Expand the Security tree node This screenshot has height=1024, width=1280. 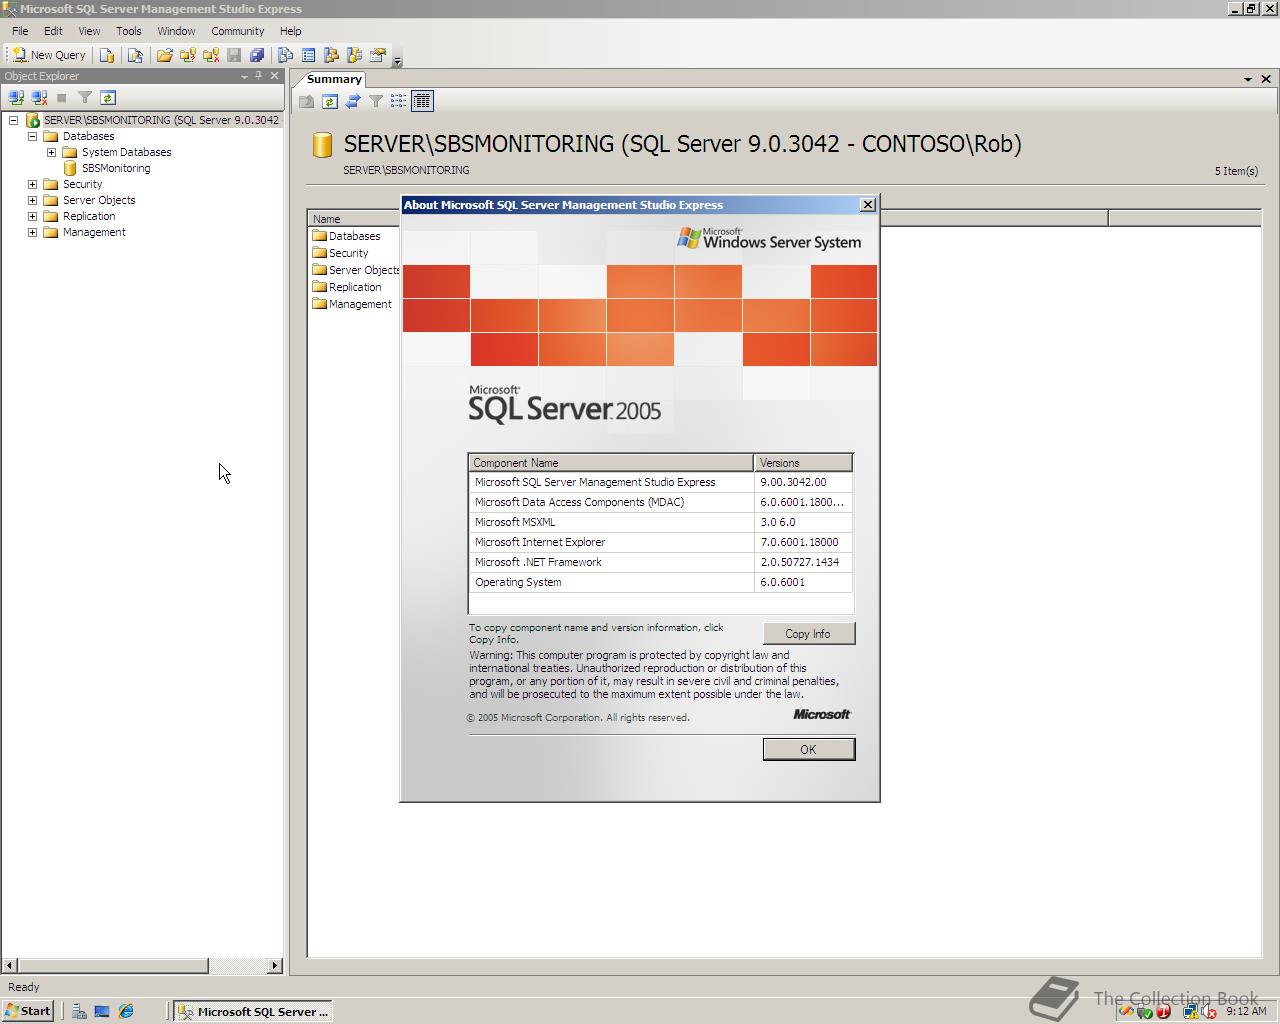pos(32,184)
